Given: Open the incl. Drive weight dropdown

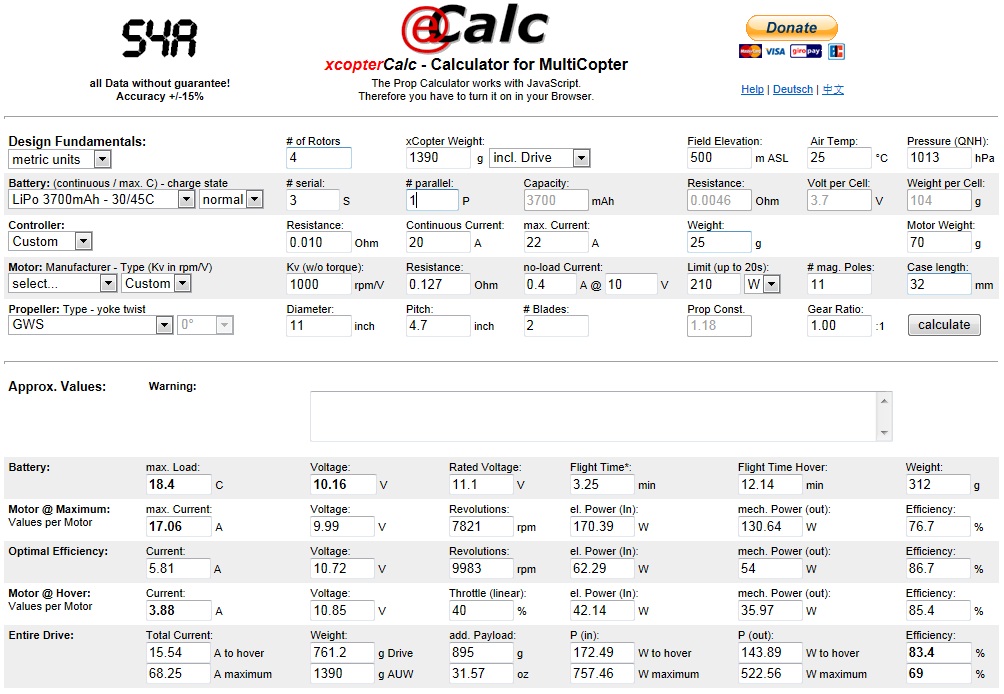Looking at the screenshot, I should 540,158.
